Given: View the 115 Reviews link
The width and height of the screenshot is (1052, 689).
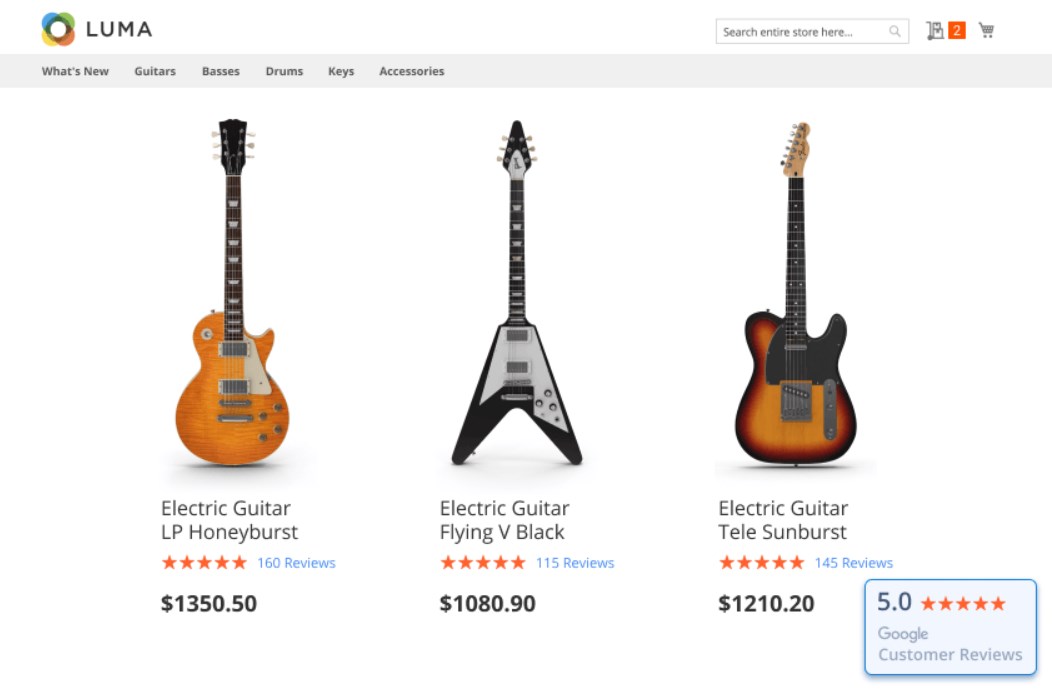Looking at the screenshot, I should coord(575,563).
